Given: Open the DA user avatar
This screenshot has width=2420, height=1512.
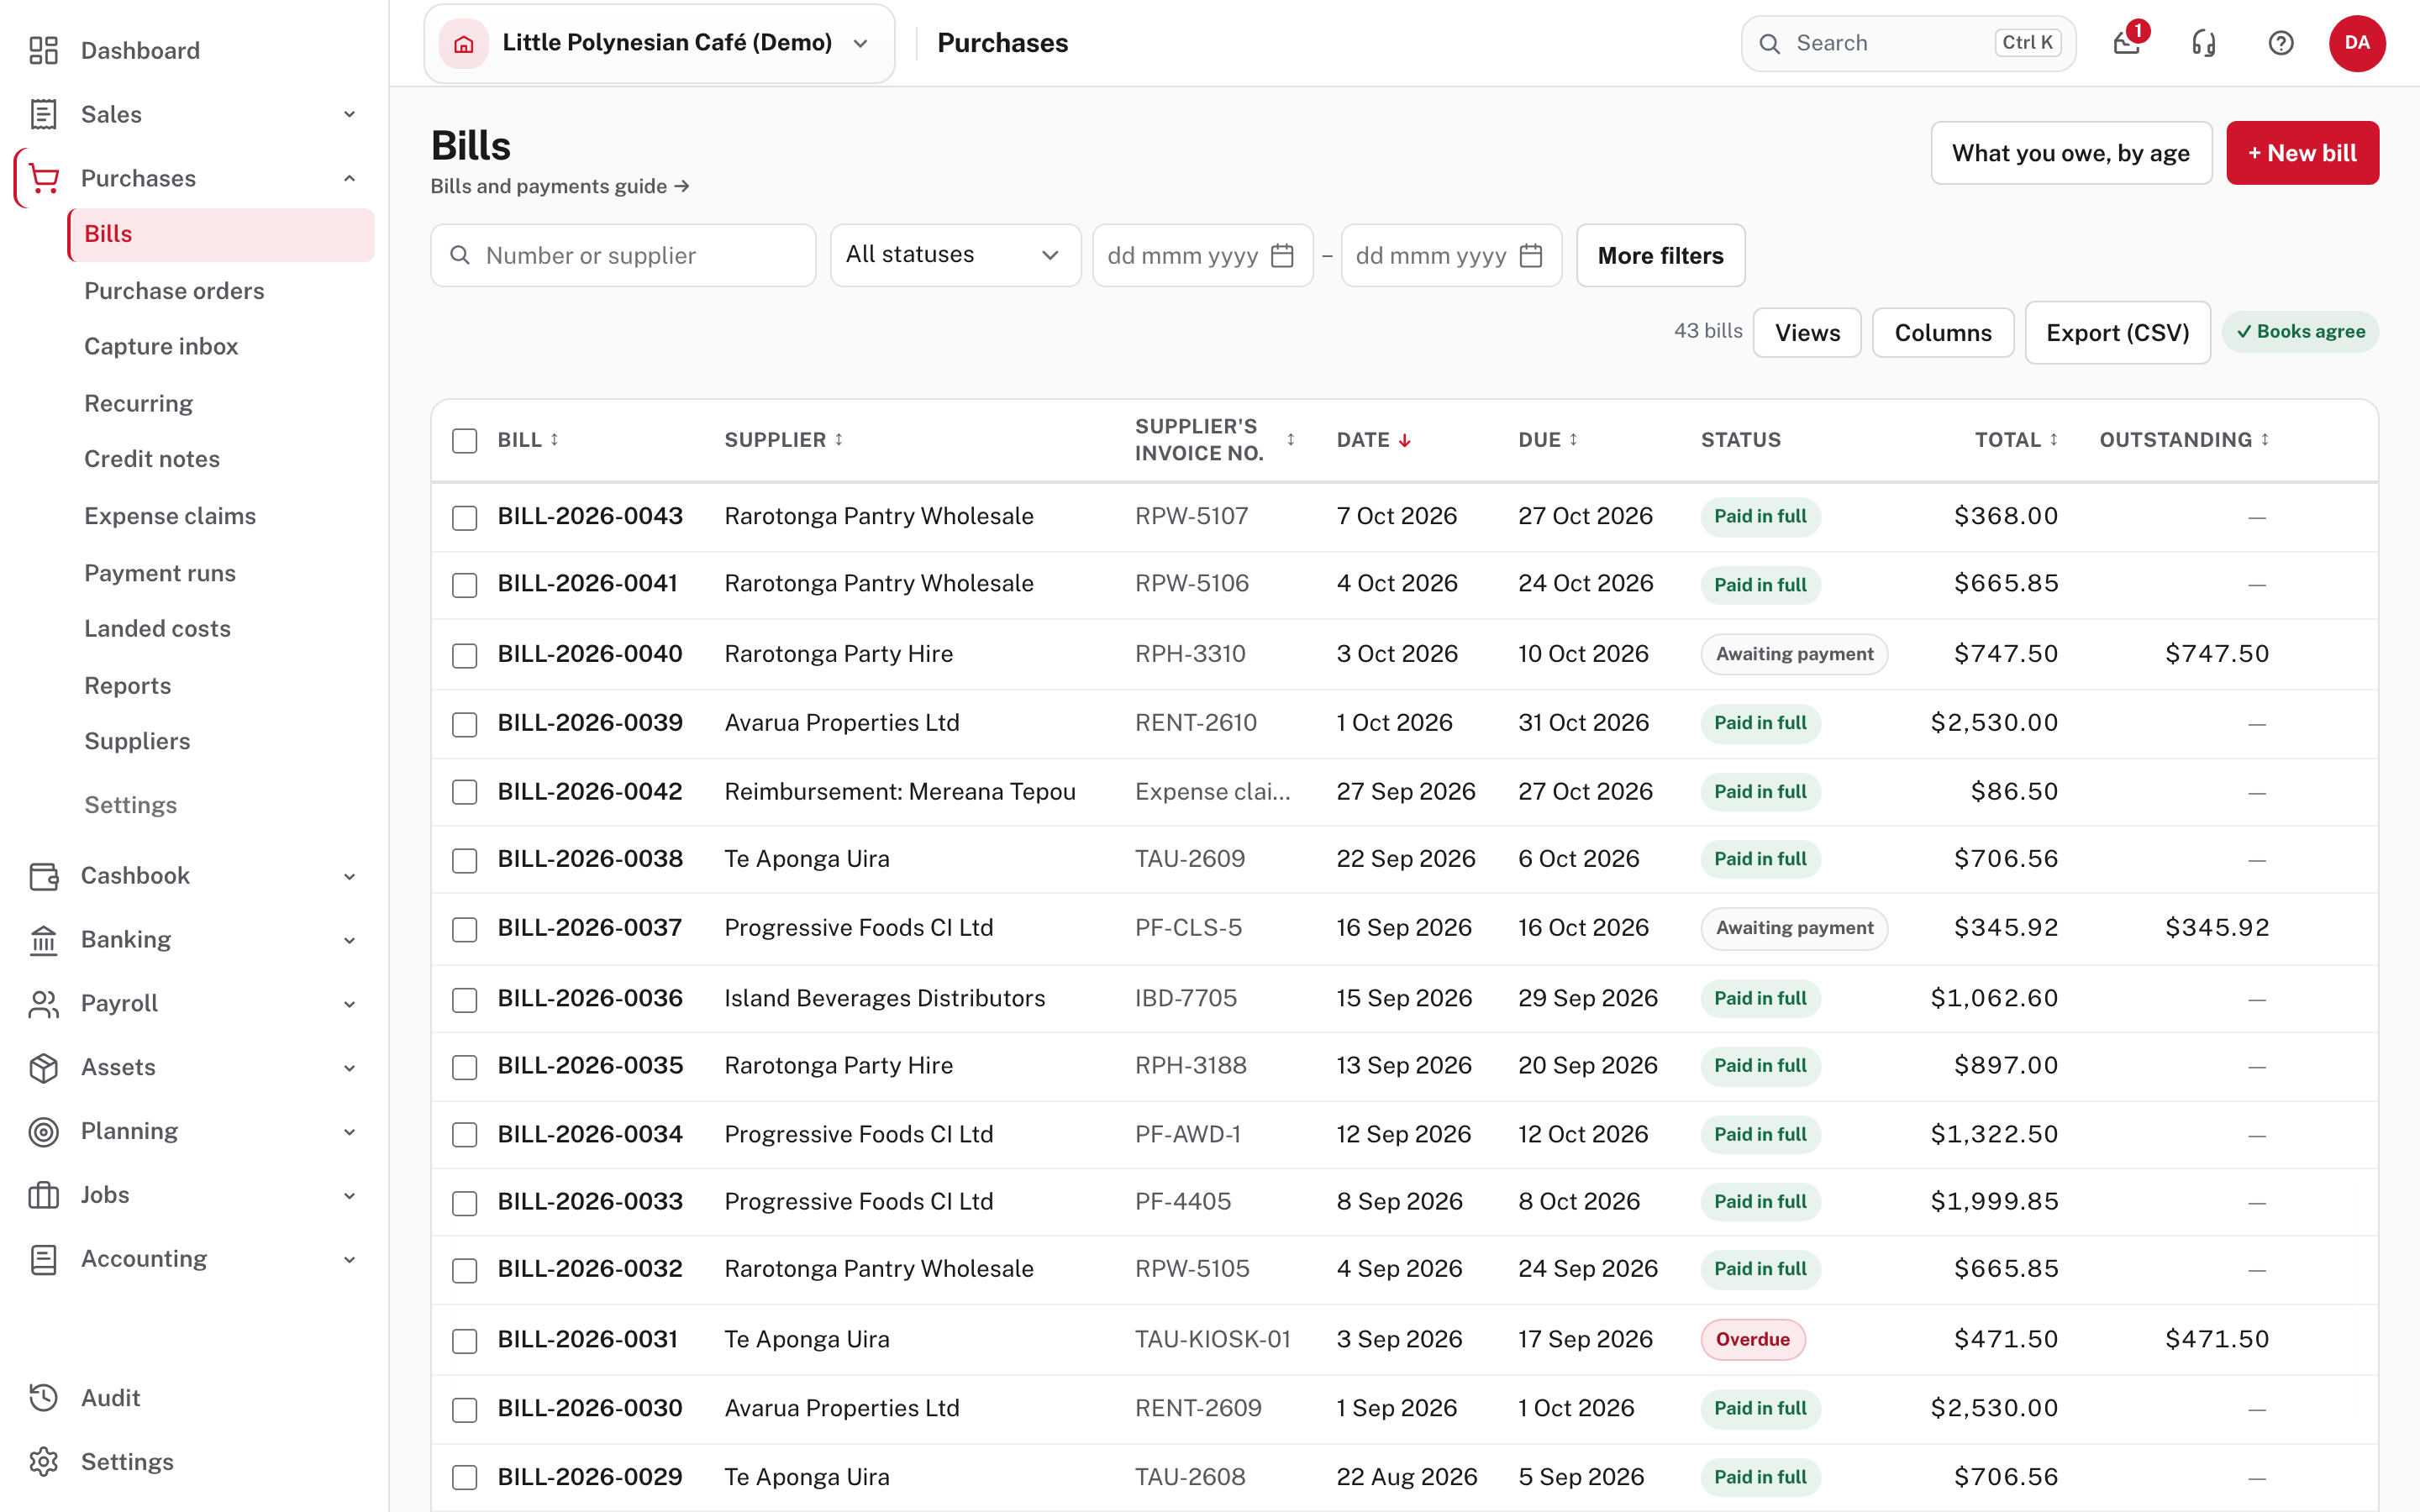Looking at the screenshot, I should click(2357, 43).
